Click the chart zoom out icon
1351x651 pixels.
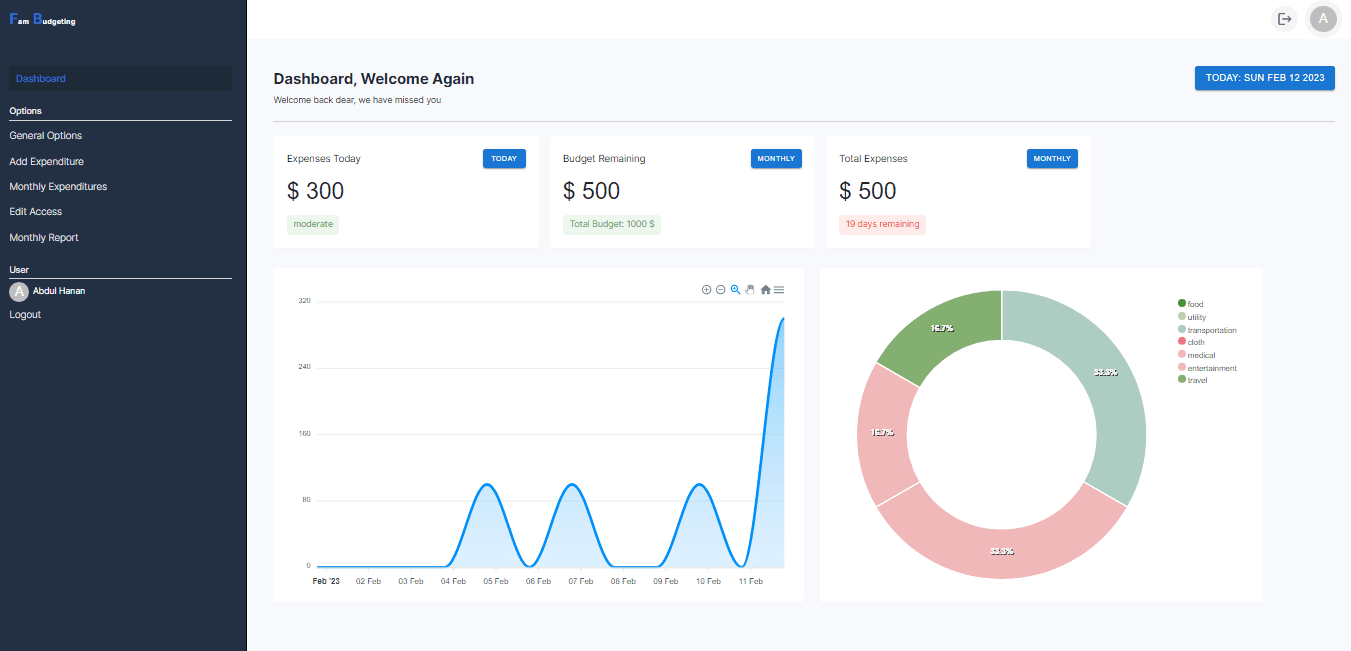720,290
